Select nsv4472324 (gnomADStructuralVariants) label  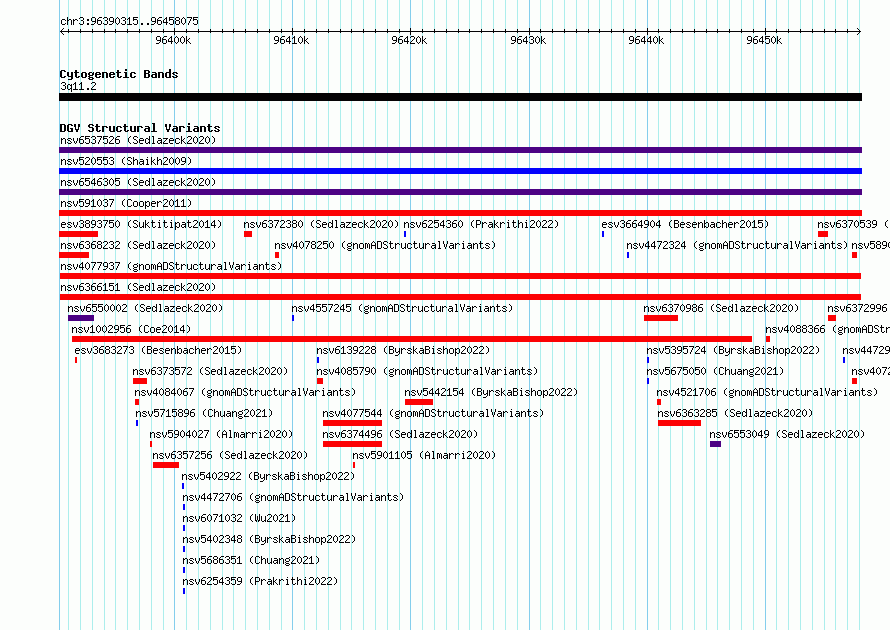tap(737, 245)
